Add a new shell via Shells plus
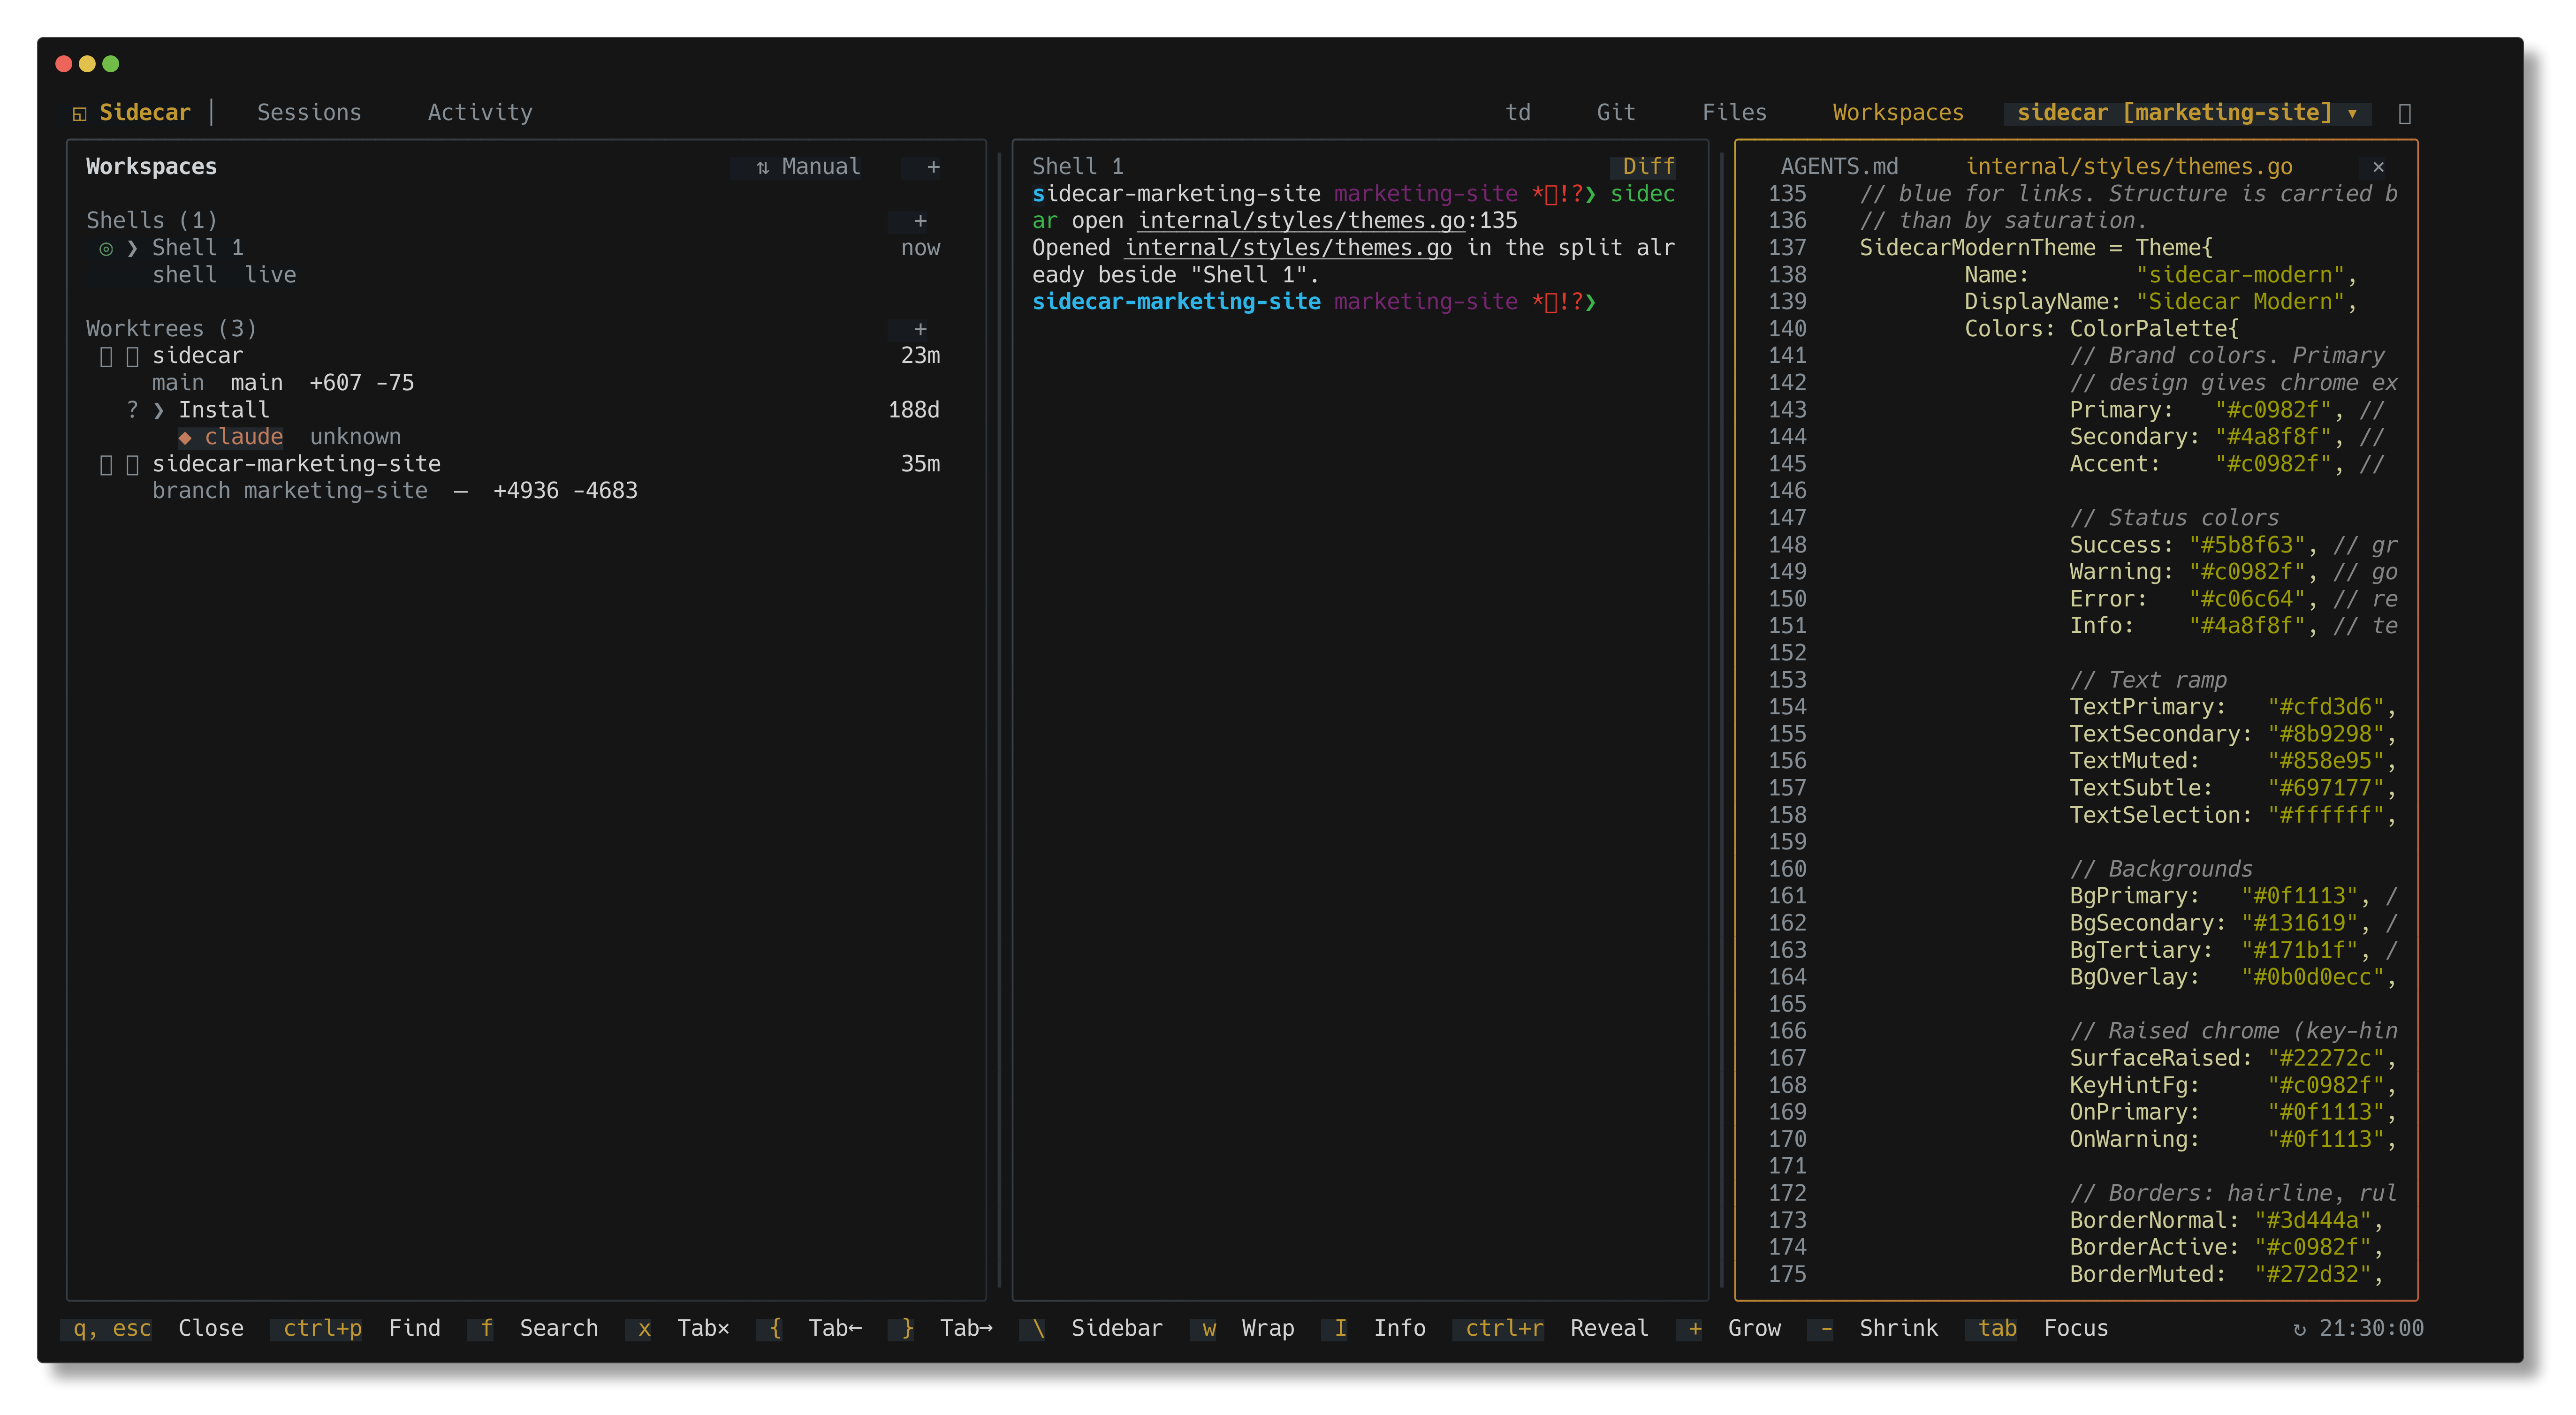The width and height of the screenshot is (2576, 1415). (x=920, y=221)
